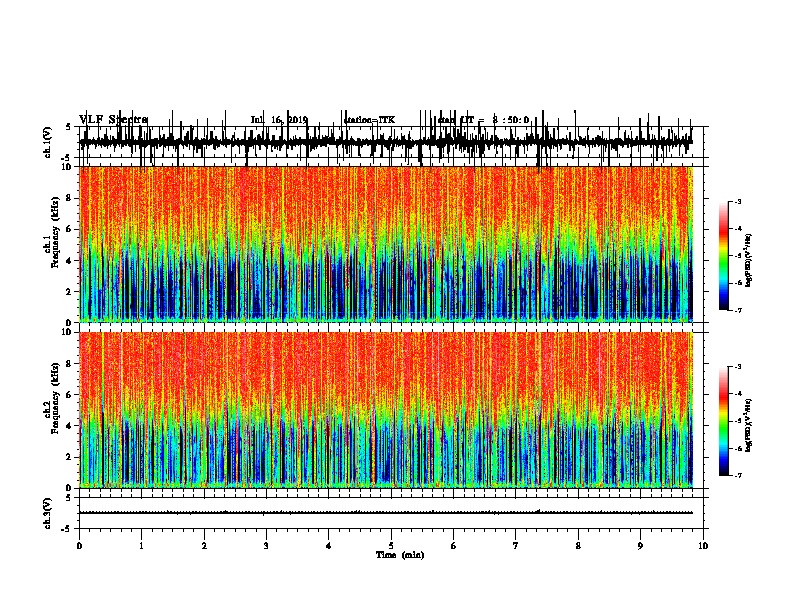The height and width of the screenshot is (612, 792).
Task: Click the ch.1 voltage waveform trace
Action: (385, 142)
